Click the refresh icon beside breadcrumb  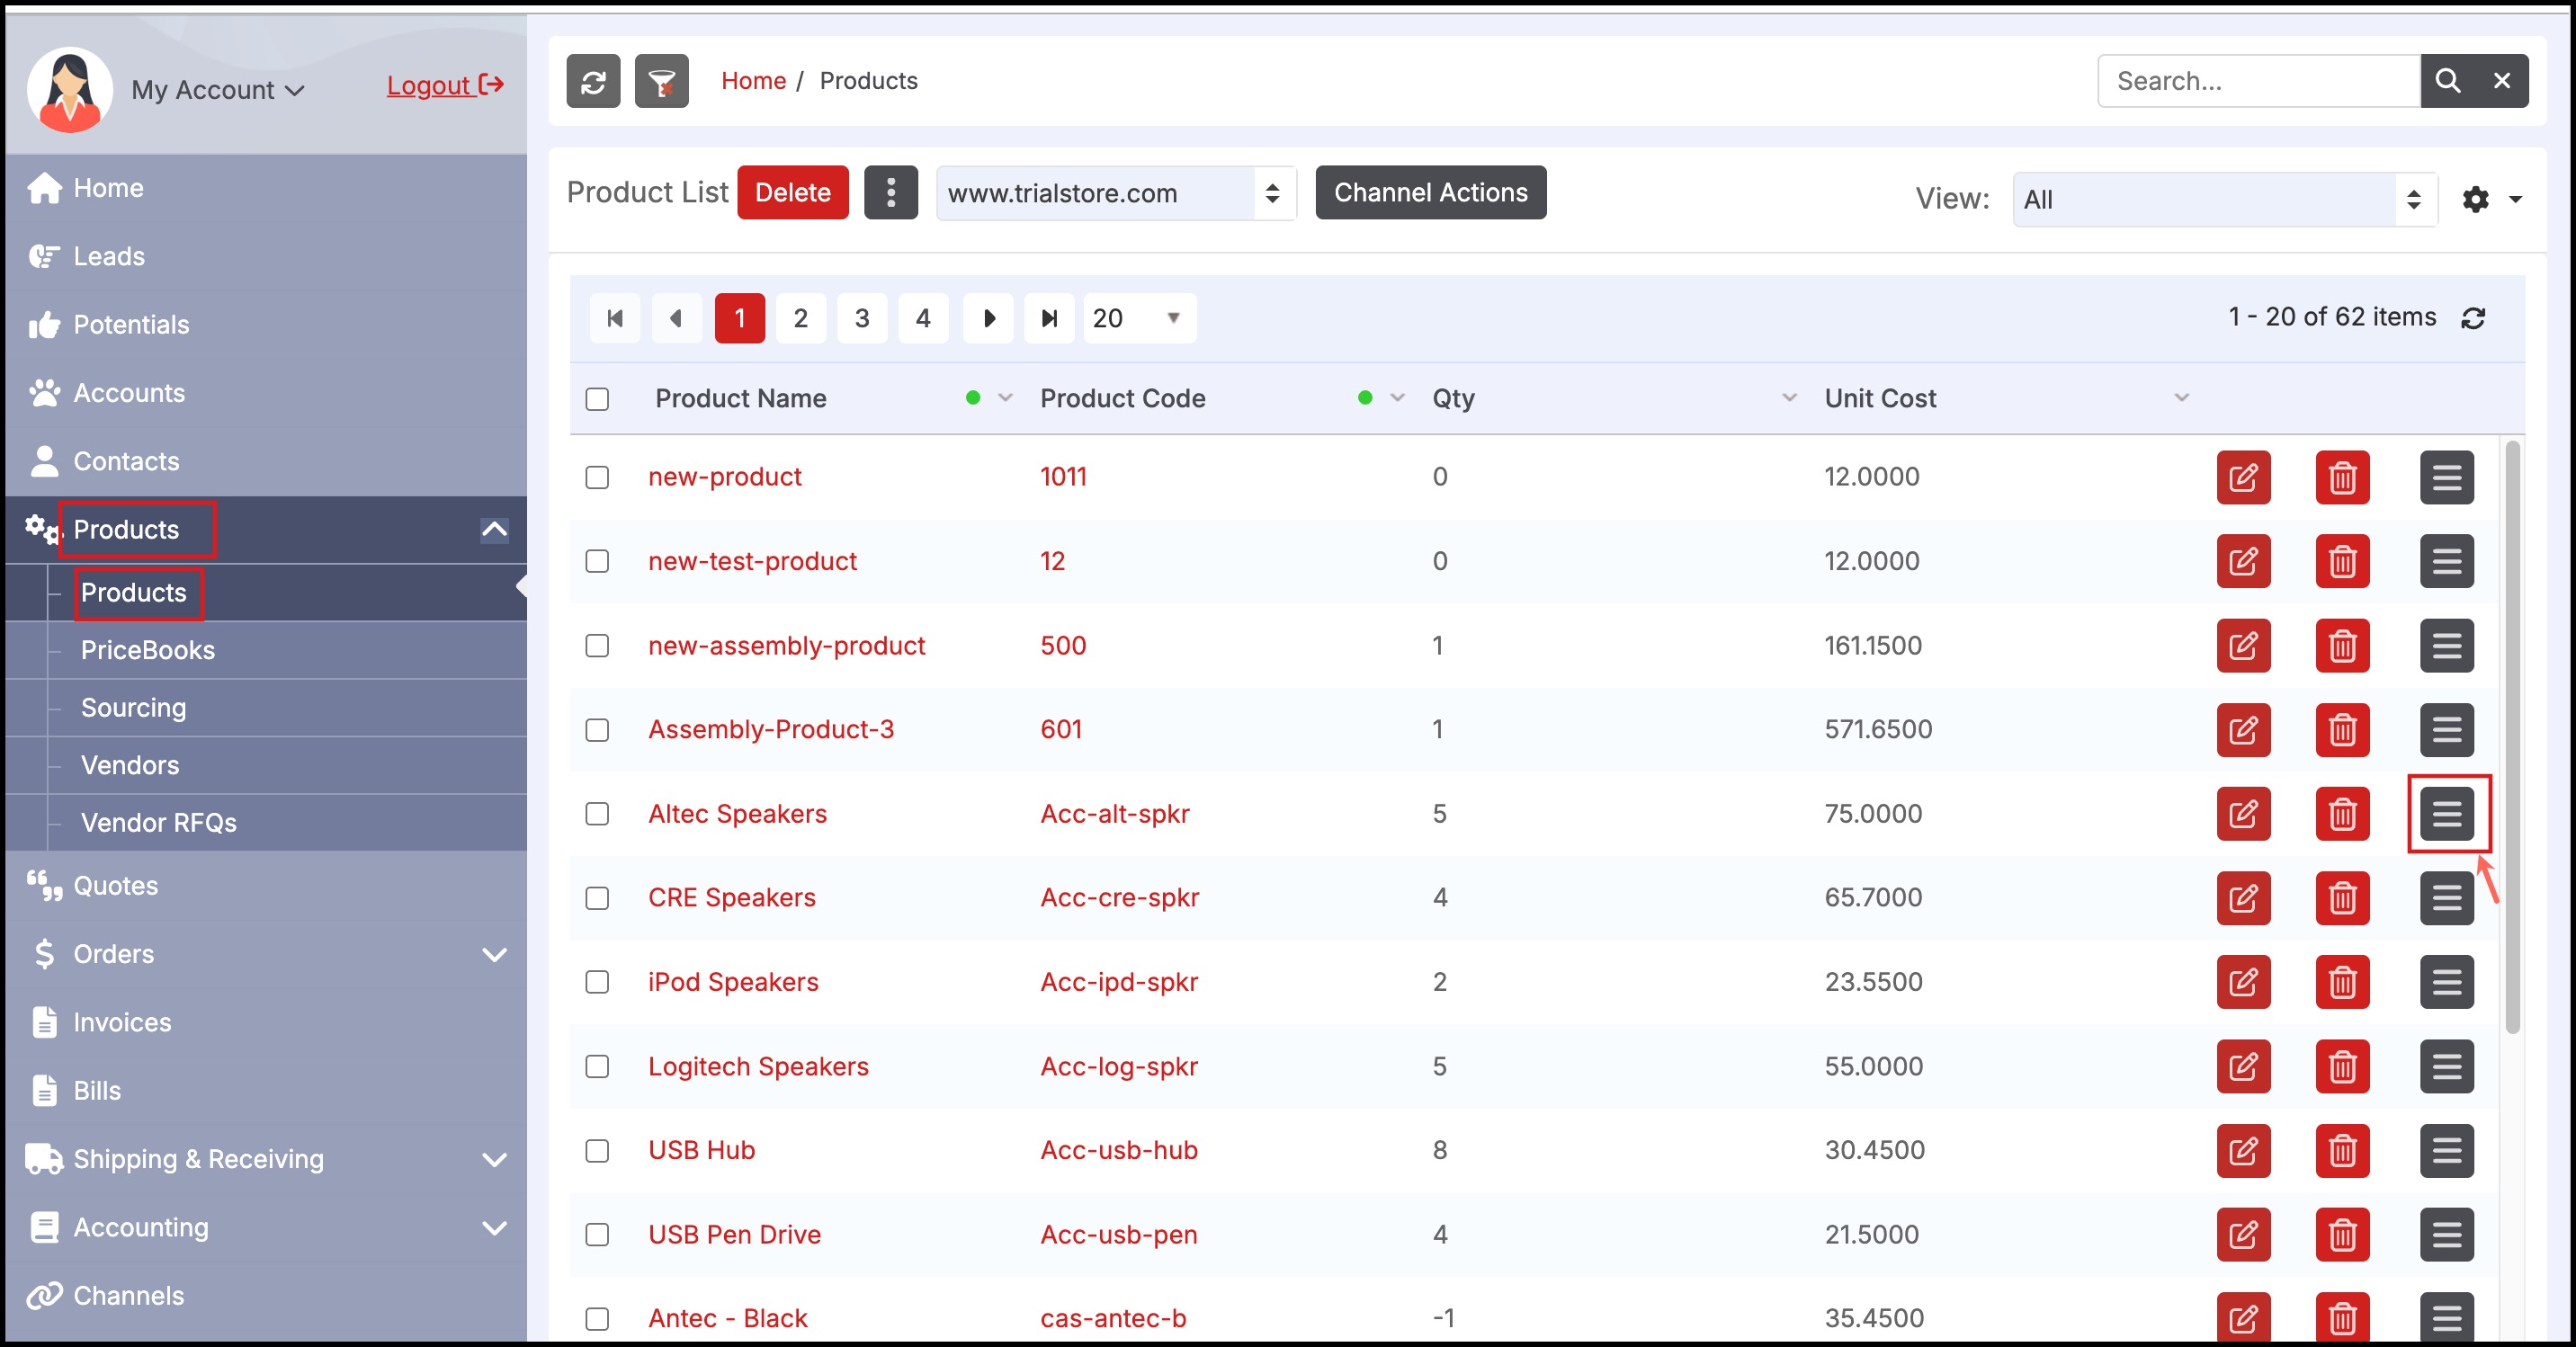point(593,81)
